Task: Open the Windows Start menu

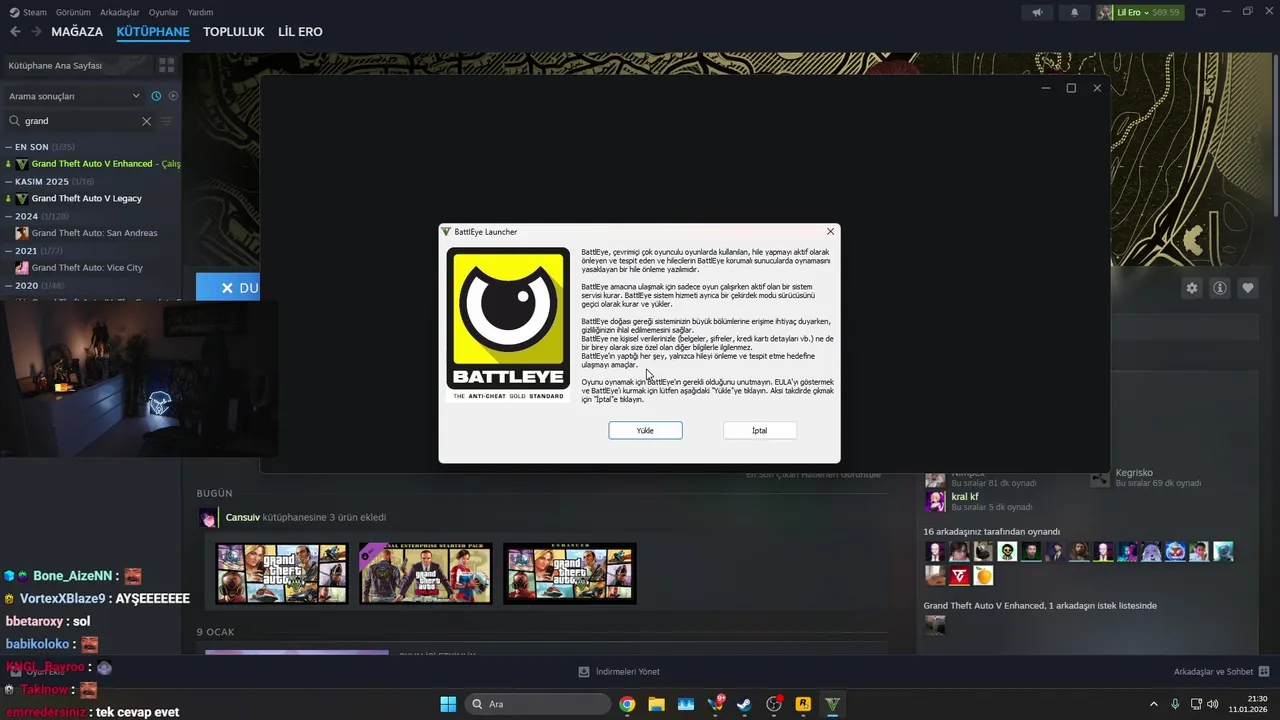Action: pyautogui.click(x=448, y=704)
